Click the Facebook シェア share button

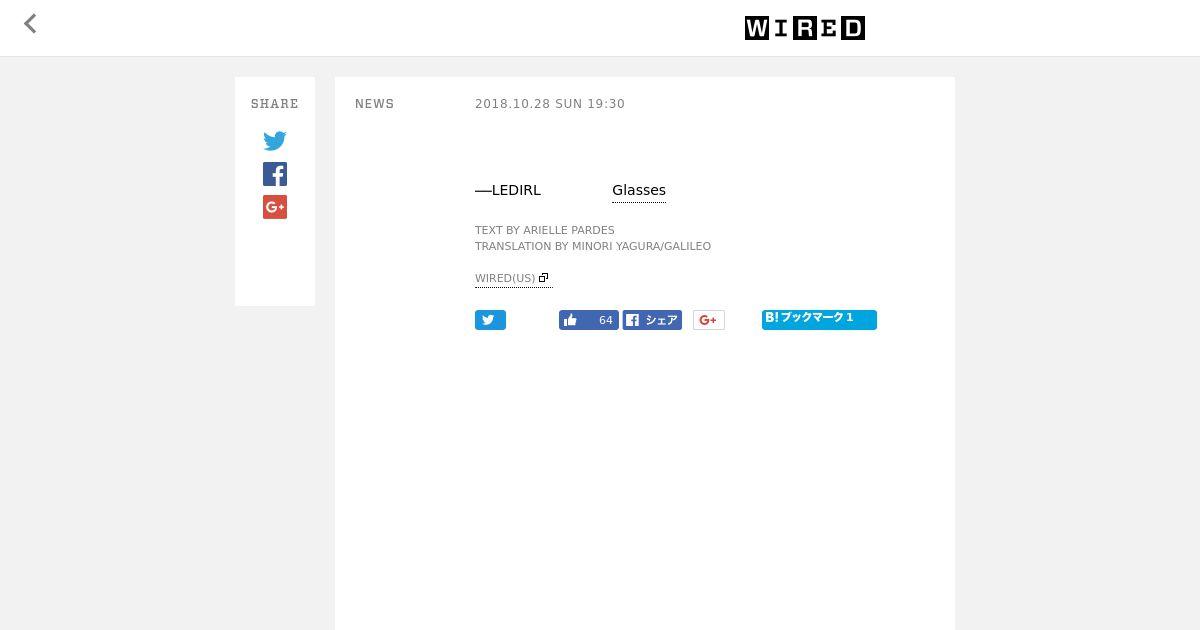click(652, 320)
